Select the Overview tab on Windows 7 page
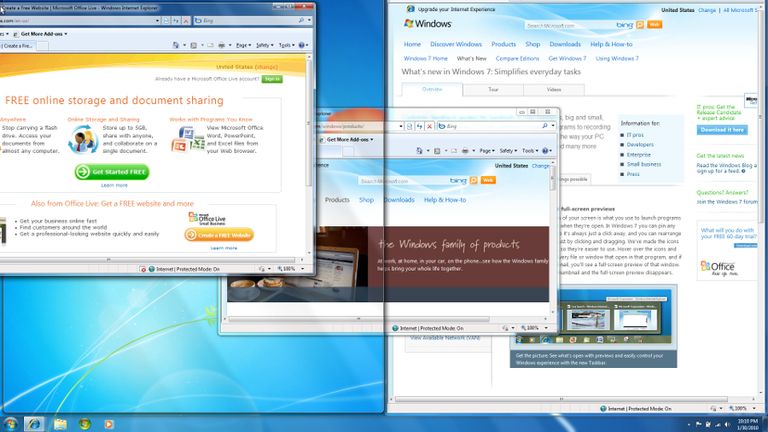Screen dimensions: 768x432 432,89
